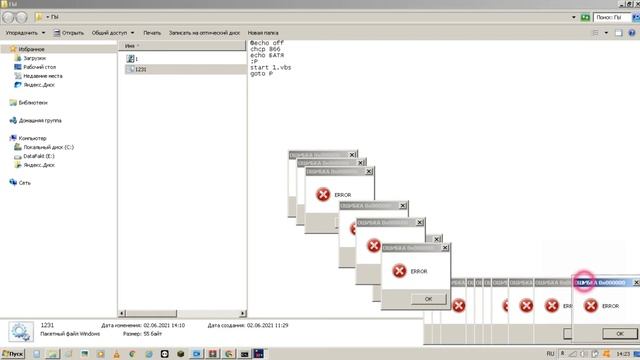Click the change view icon
Image resolution: width=640 pixels, height=360 pixels.
pos(596,33)
